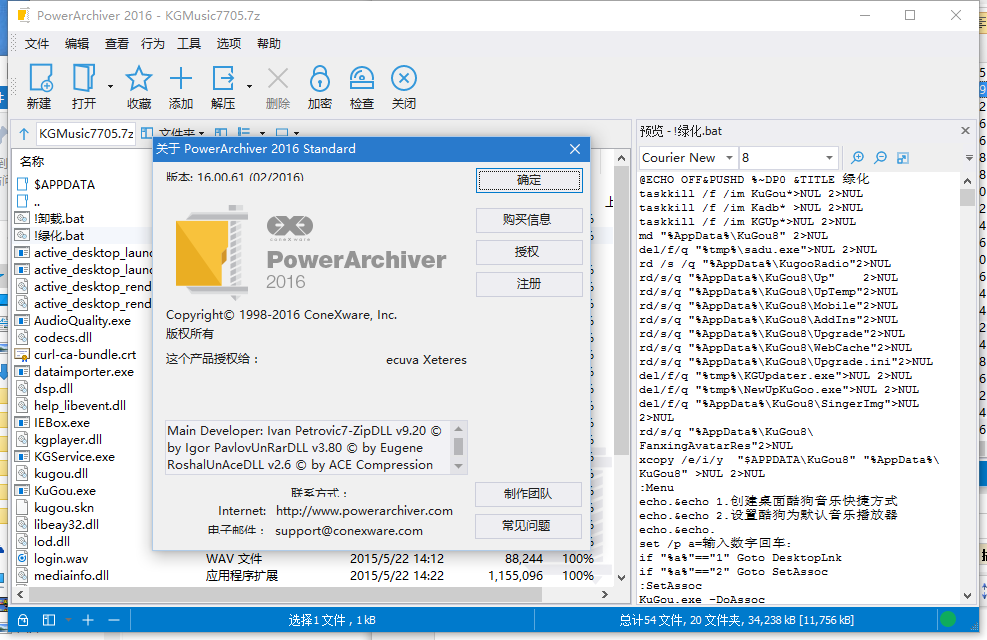Zoom in the preview pane text
Image resolution: width=987 pixels, height=640 pixels.
click(857, 158)
